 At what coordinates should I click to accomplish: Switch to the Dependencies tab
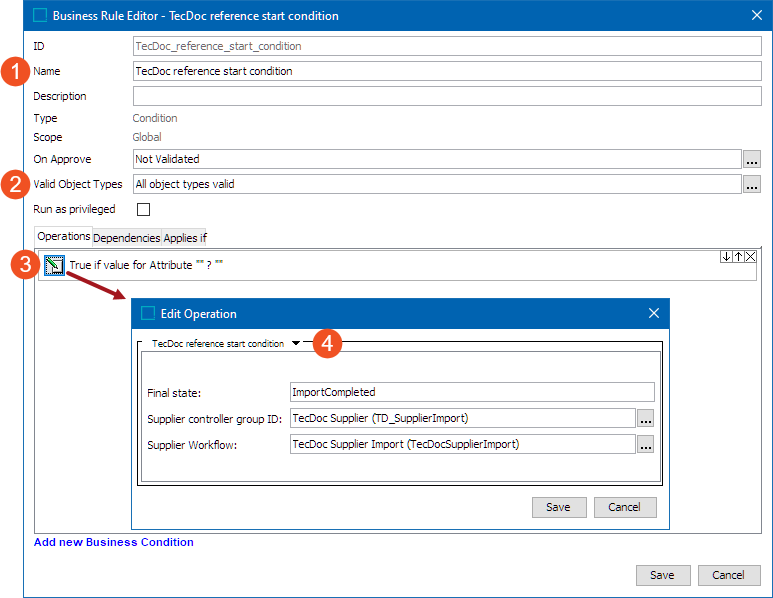coord(127,238)
